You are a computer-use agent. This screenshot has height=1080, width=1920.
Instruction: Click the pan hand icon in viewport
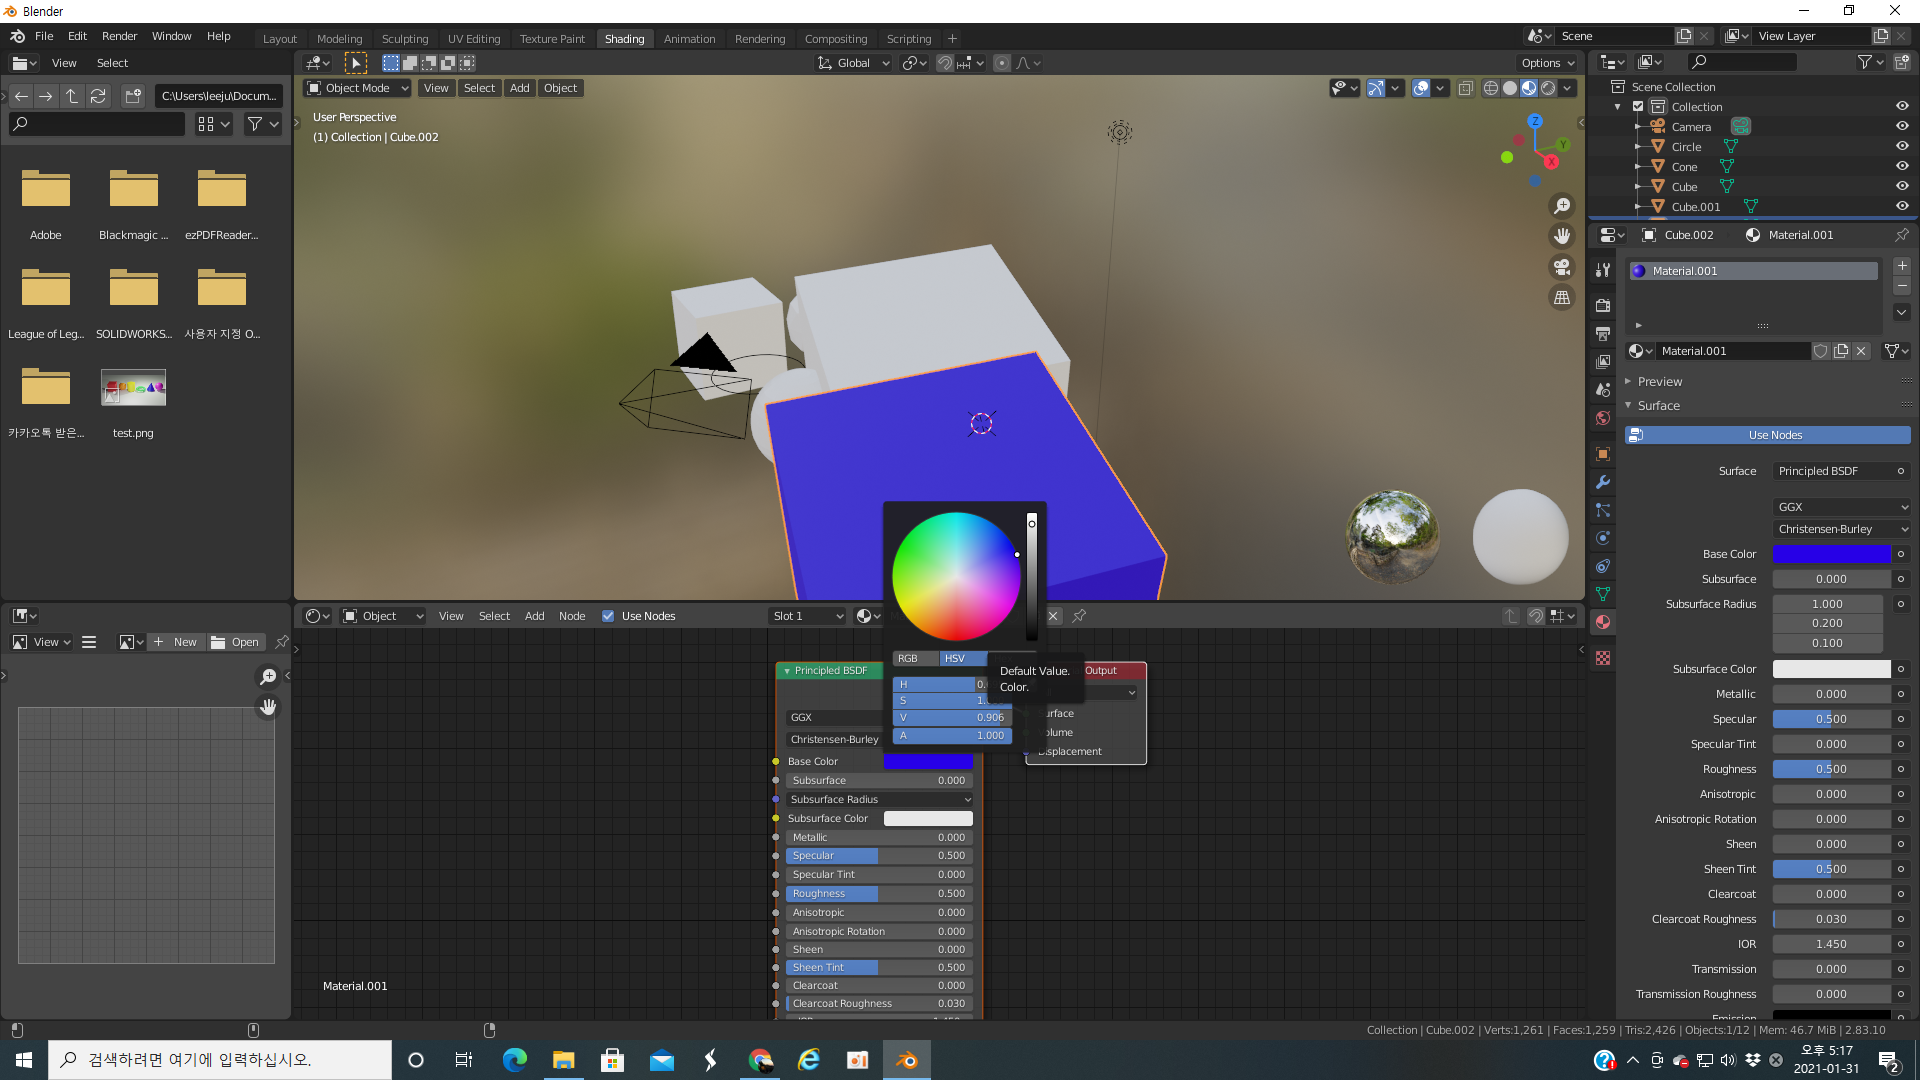click(x=1561, y=237)
